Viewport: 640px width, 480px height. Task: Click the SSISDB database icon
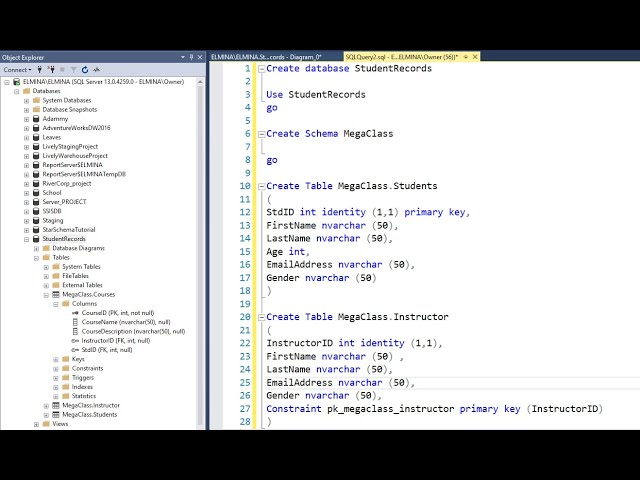36,211
